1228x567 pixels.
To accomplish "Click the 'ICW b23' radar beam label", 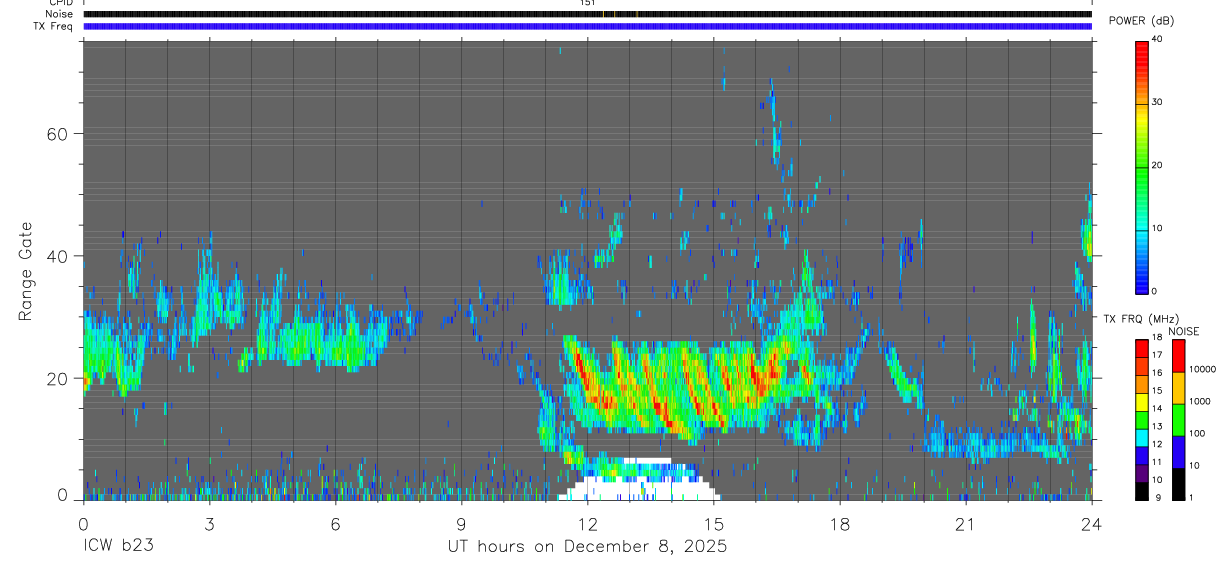I will 118,547.
